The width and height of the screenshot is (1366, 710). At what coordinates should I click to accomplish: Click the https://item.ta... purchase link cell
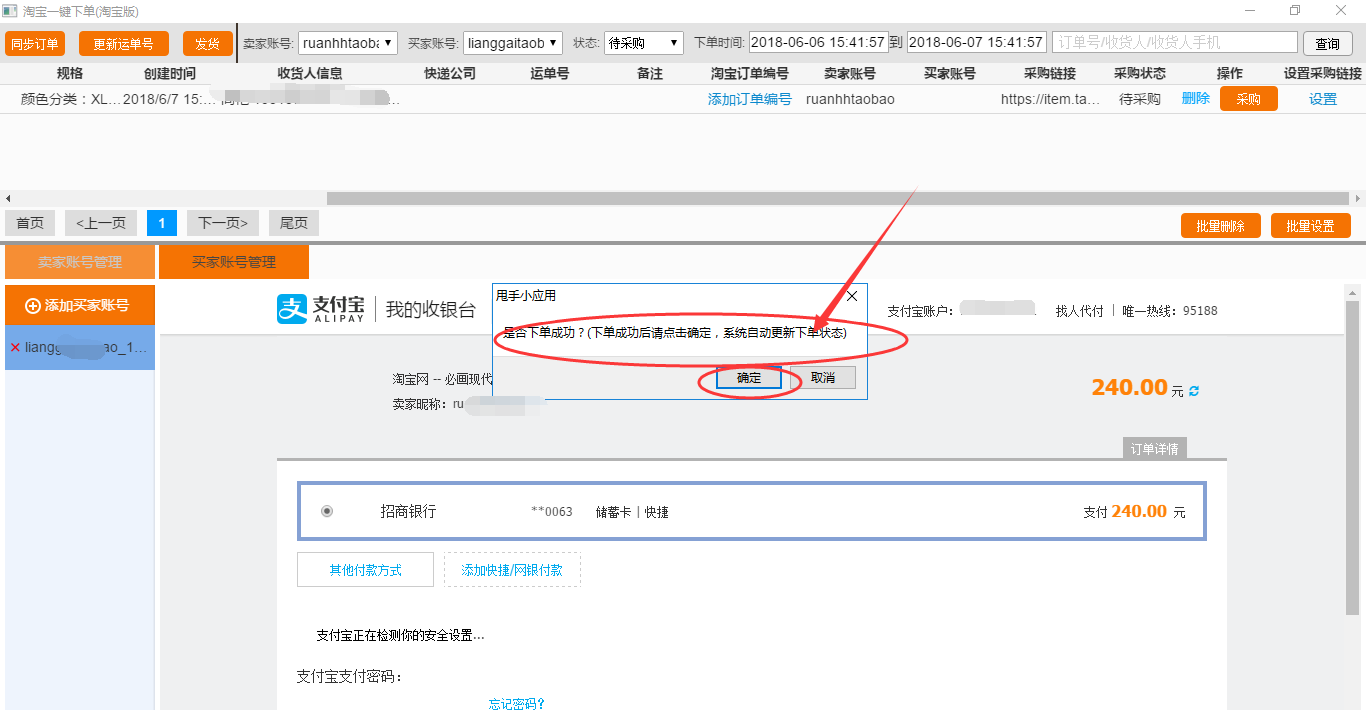pos(1050,99)
